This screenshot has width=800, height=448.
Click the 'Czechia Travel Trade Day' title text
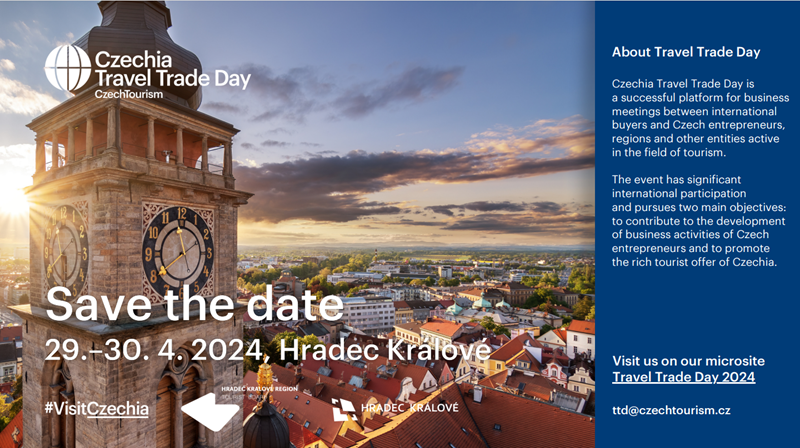172,69
